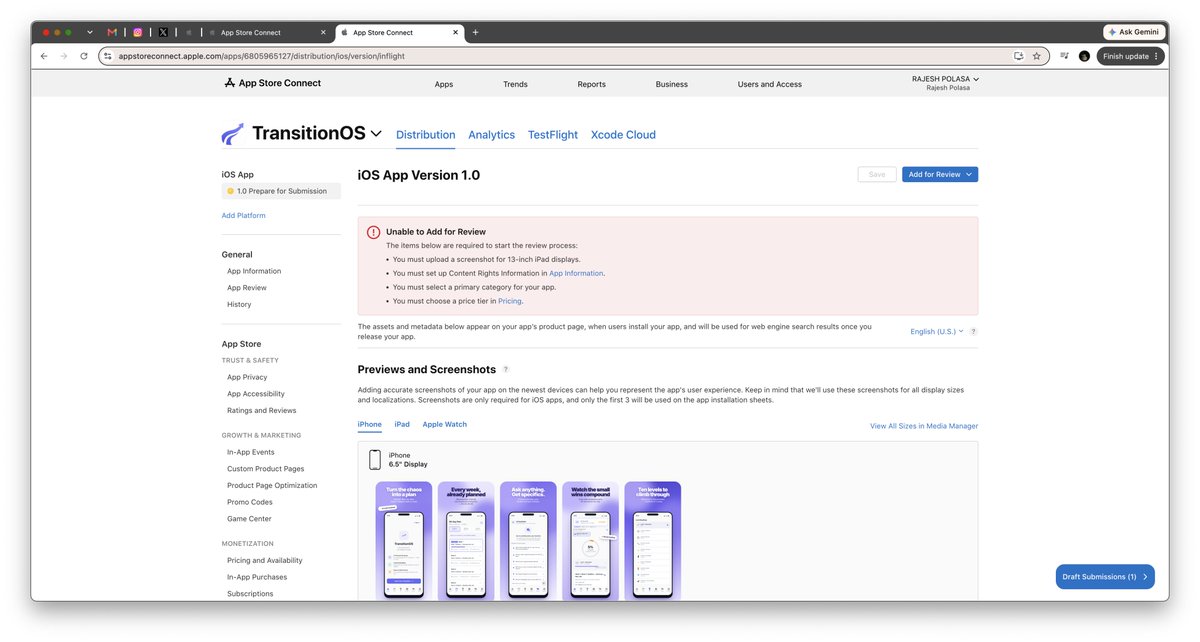Image resolution: width=1200 pixels, height=642 pixels.
Task: Click the TransitionOS app logo icon
Action: (x=233, y=134)
